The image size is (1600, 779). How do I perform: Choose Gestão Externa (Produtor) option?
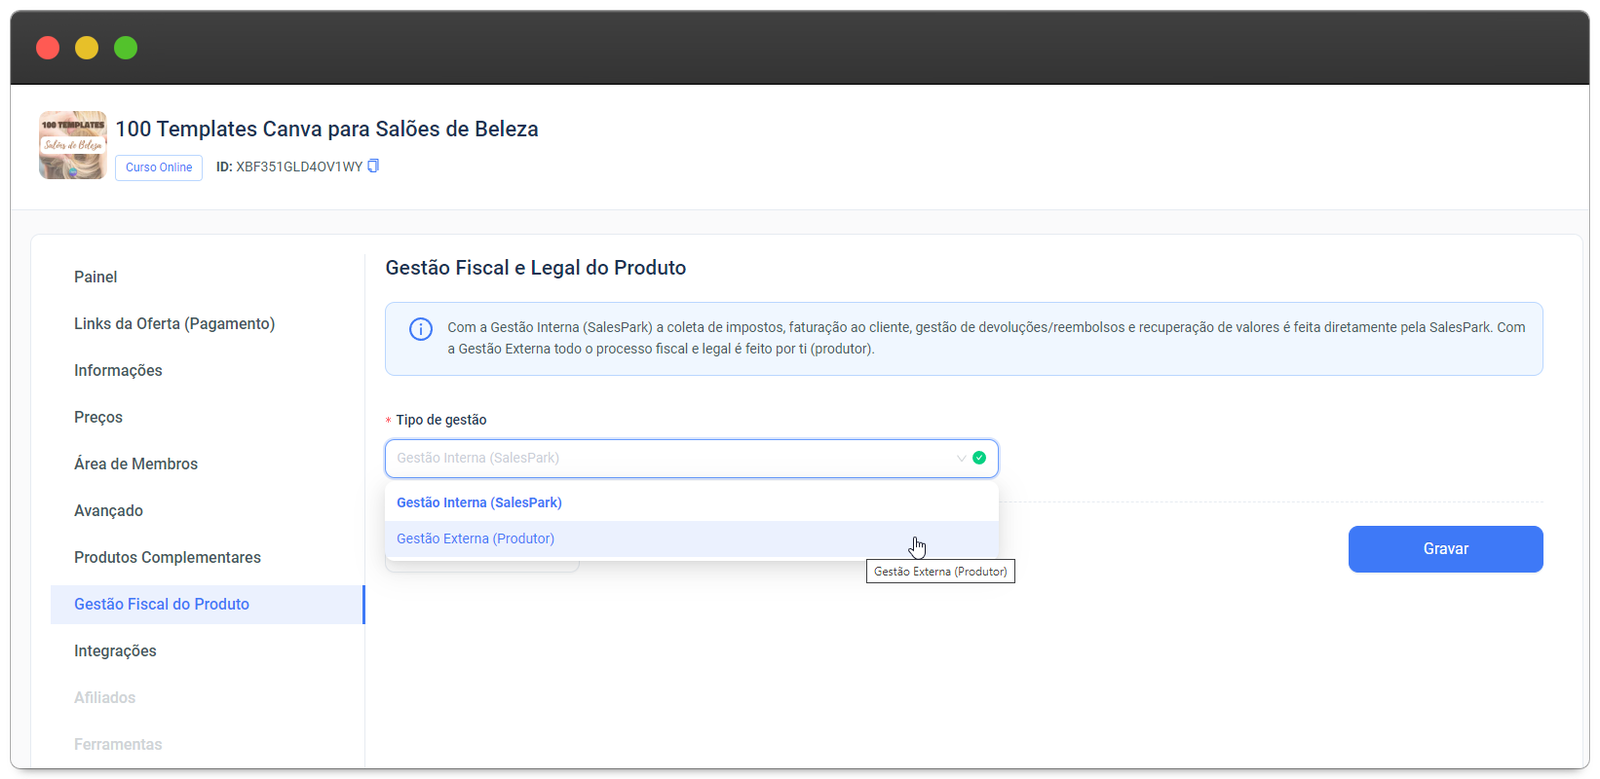[475, 538]
